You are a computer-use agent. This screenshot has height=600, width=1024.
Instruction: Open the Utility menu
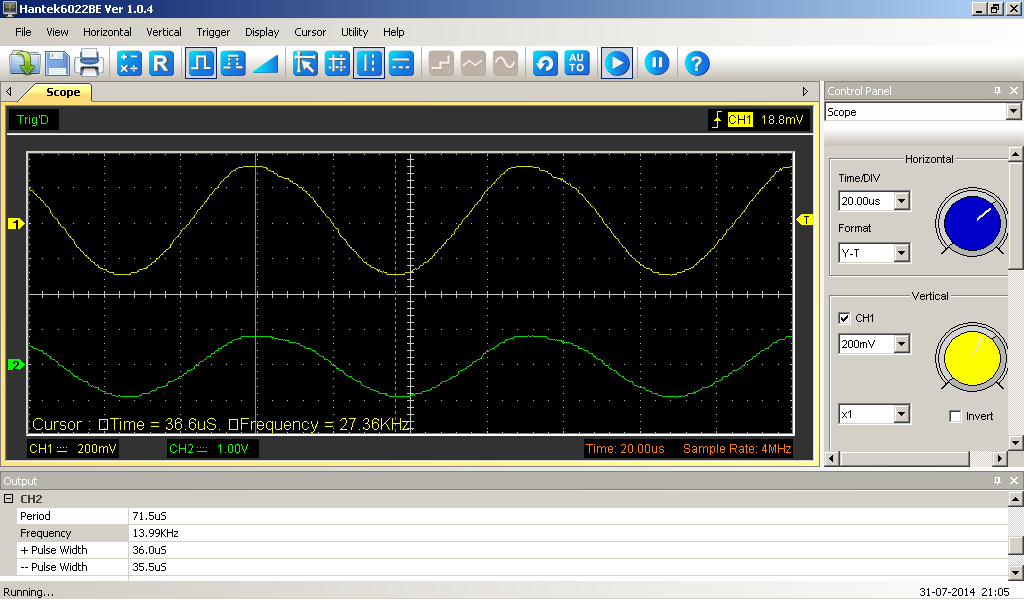(x=354, y=32)
